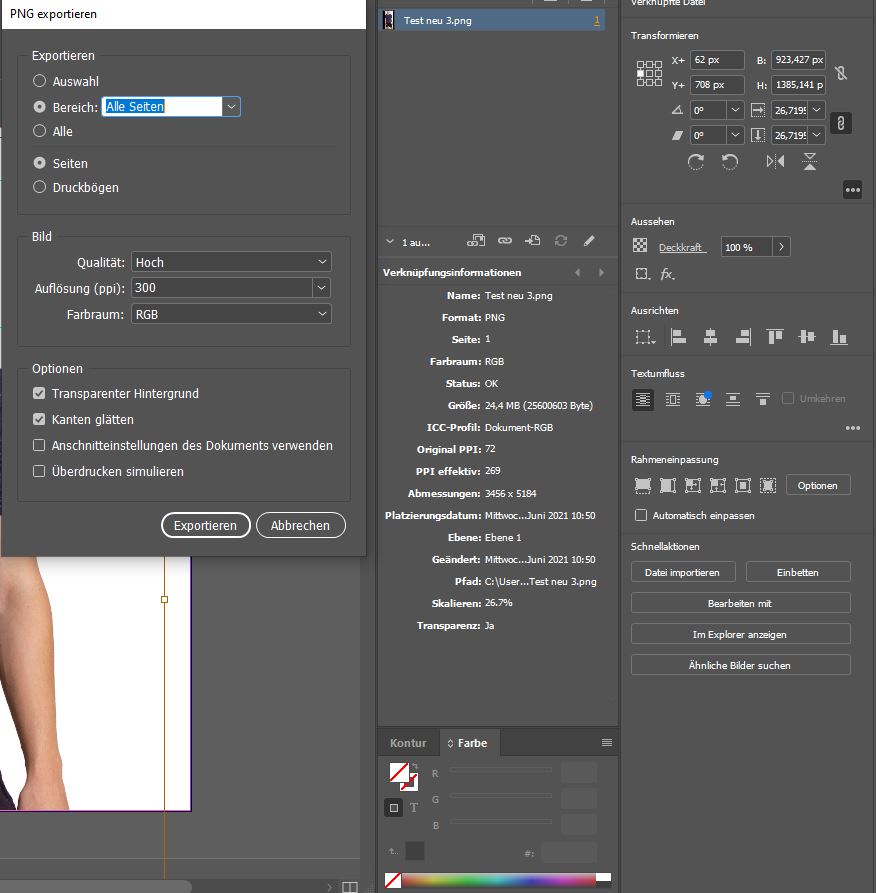Open the Textumfluss panel options menu
The image size is (876, 893).
(x=852, y=428)
